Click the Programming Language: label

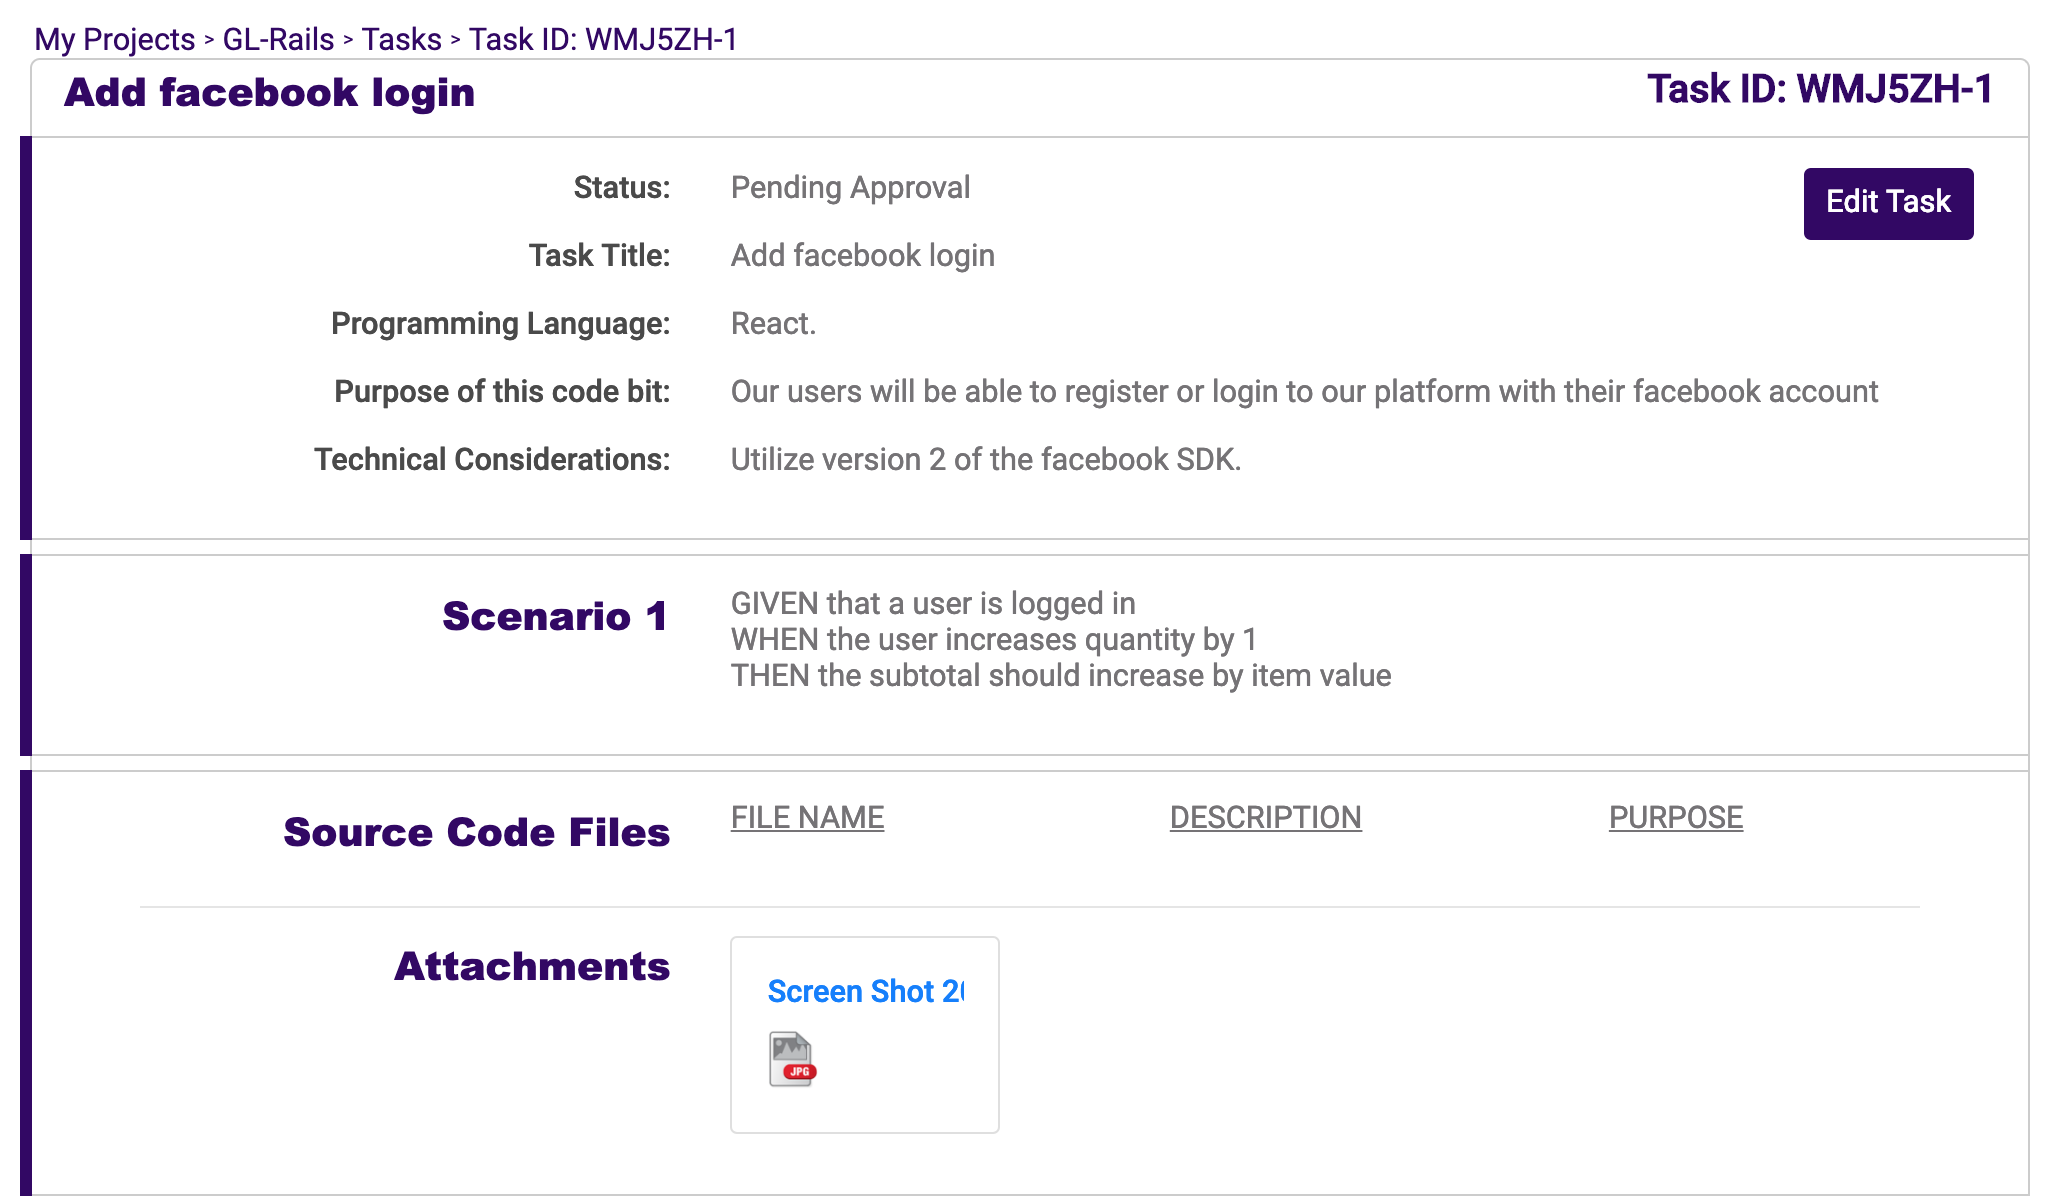[x=500, y=323]
